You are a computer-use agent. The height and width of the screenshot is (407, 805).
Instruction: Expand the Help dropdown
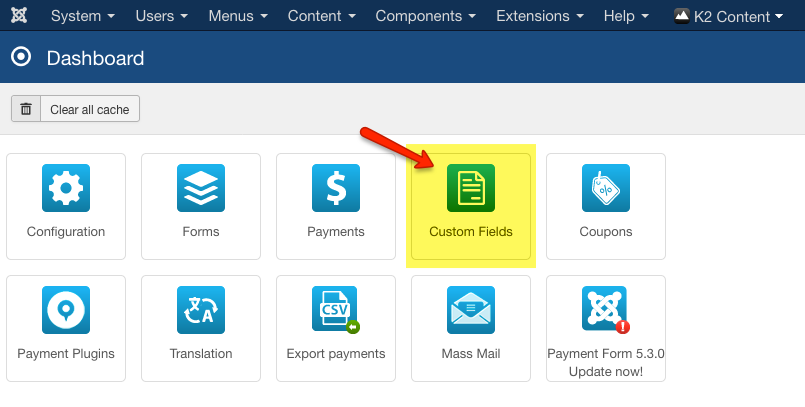click(626, 16)
